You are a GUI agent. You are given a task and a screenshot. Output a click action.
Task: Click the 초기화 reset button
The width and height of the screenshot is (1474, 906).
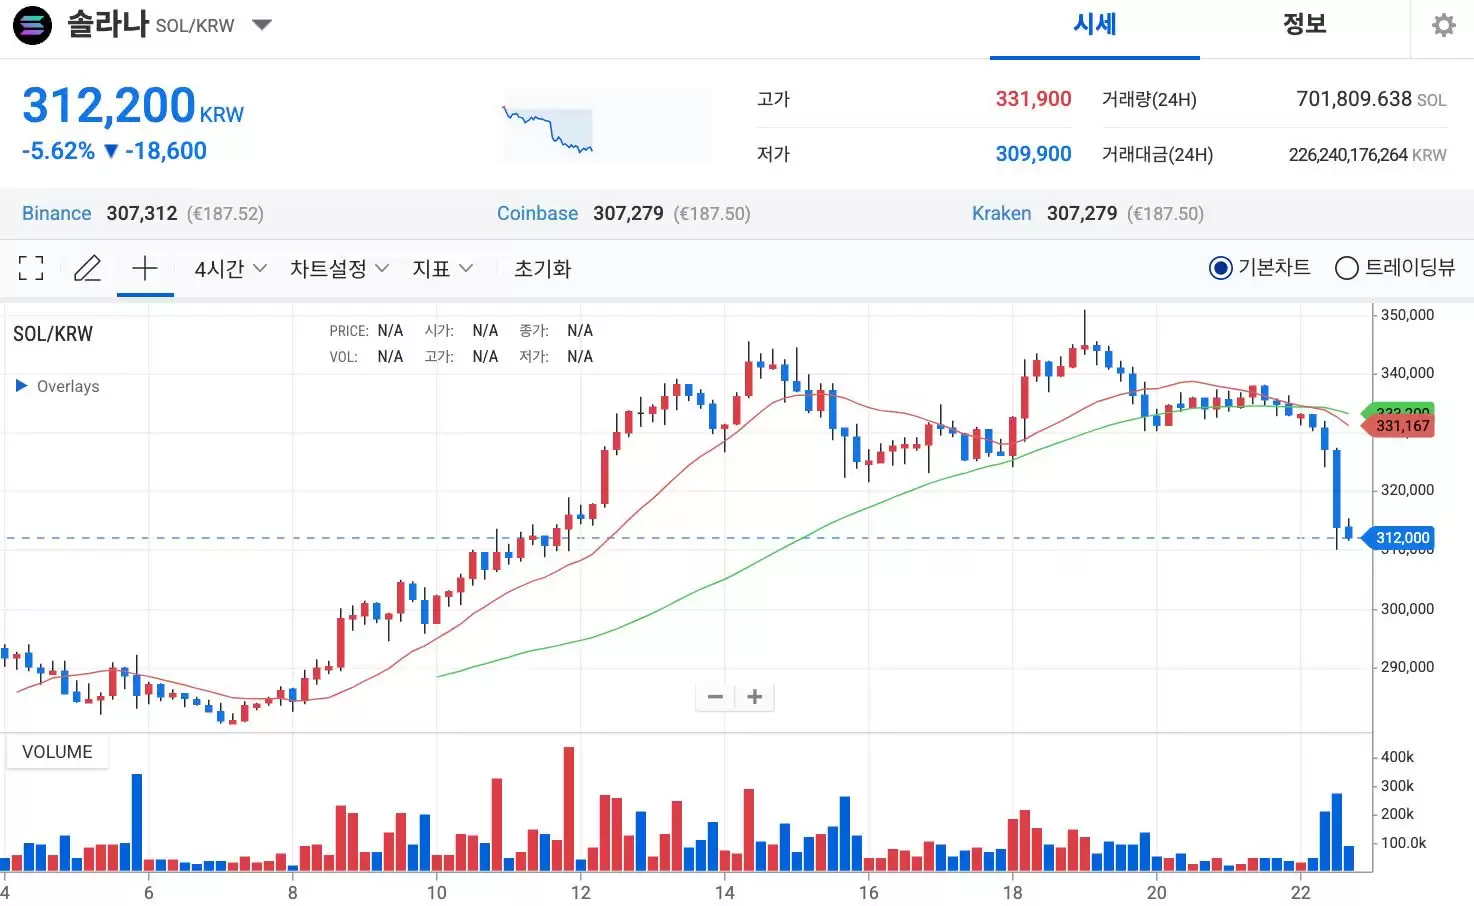tap(542, 268)
